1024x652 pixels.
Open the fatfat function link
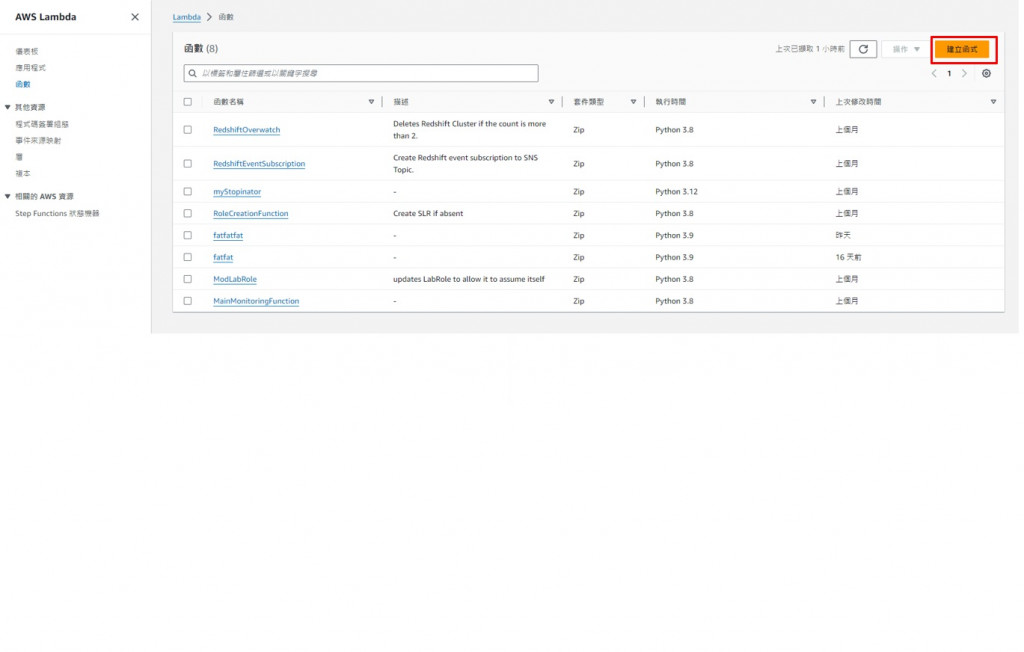point(223,257)
